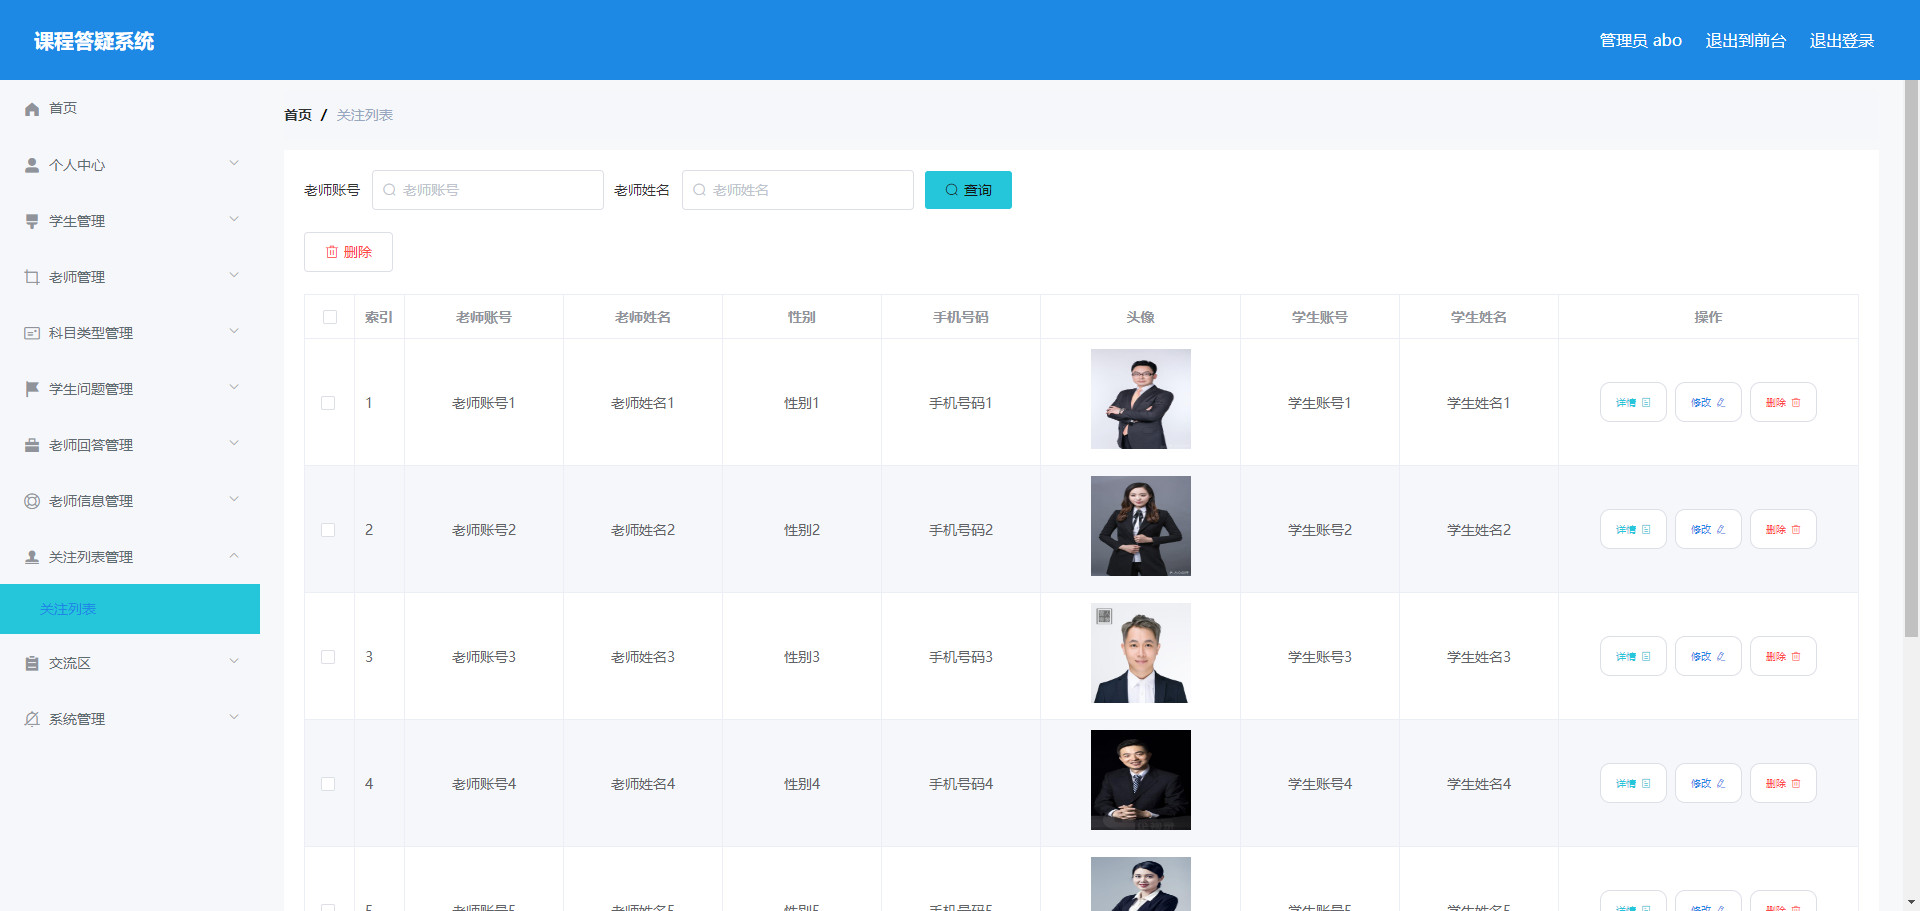Image resolution: width=1920 pixels, height=911 pixels.
Task: Click the document icon in row 1 详情
Action: 1646,403
